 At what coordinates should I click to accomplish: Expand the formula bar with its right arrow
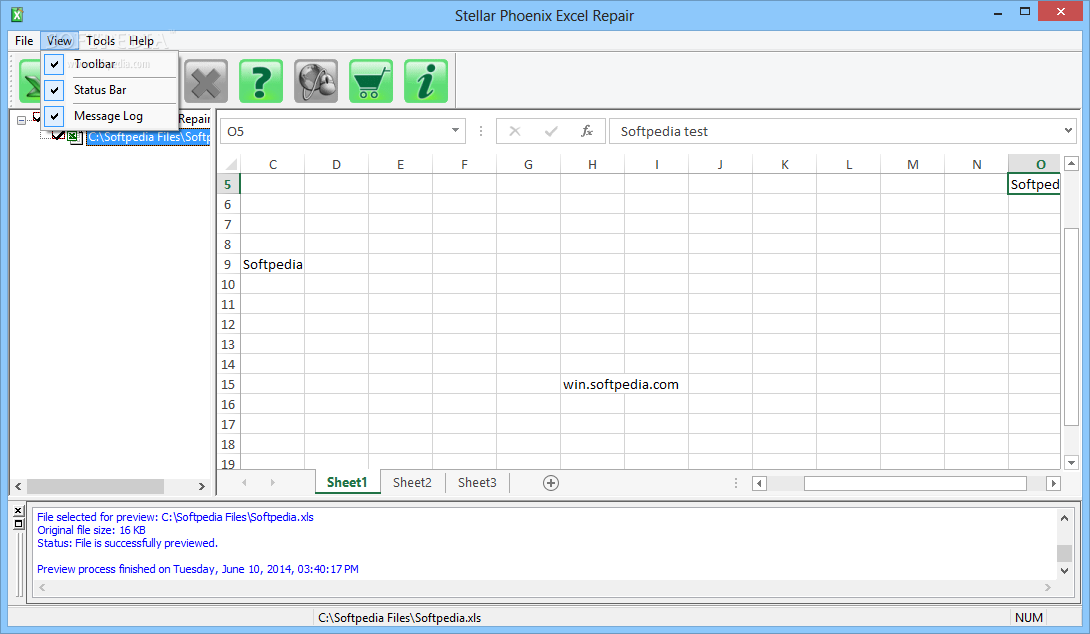coord(1068,131)
